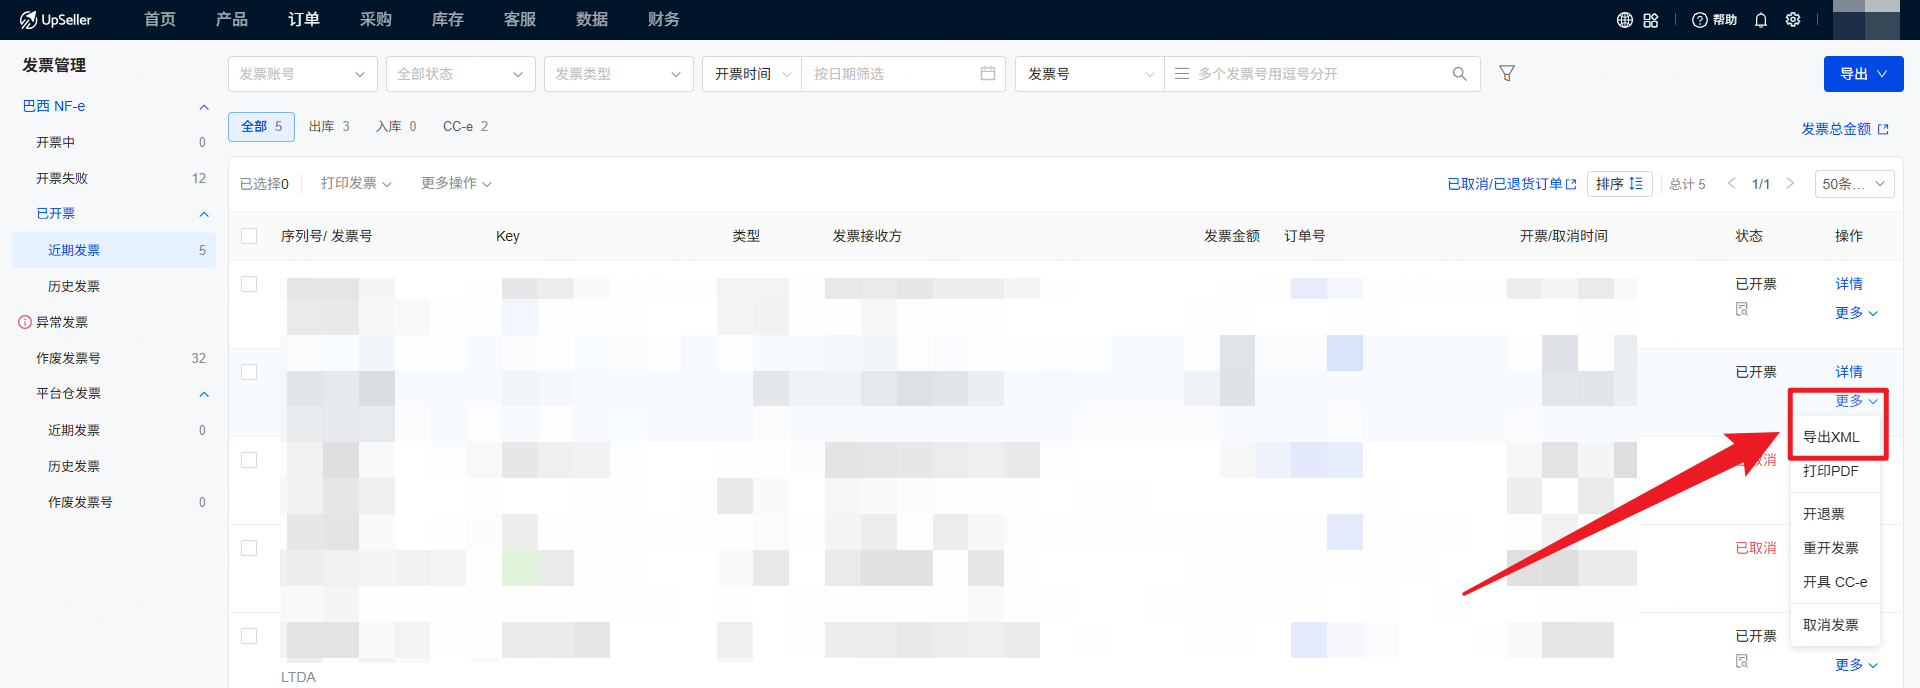This screenshot has width=1920, height=688.
Task: Open notifications bell icon
Action: [1761, 20]
